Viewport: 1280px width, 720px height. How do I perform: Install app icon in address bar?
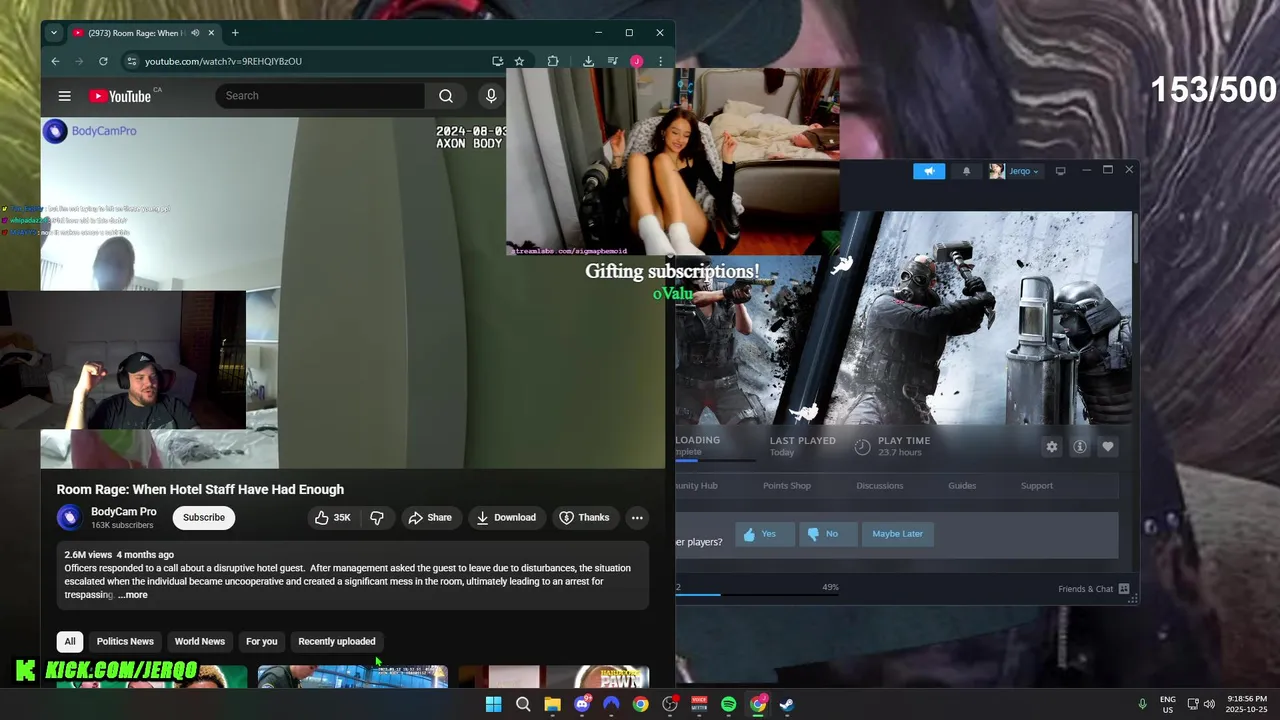click(x=497, y=61)
